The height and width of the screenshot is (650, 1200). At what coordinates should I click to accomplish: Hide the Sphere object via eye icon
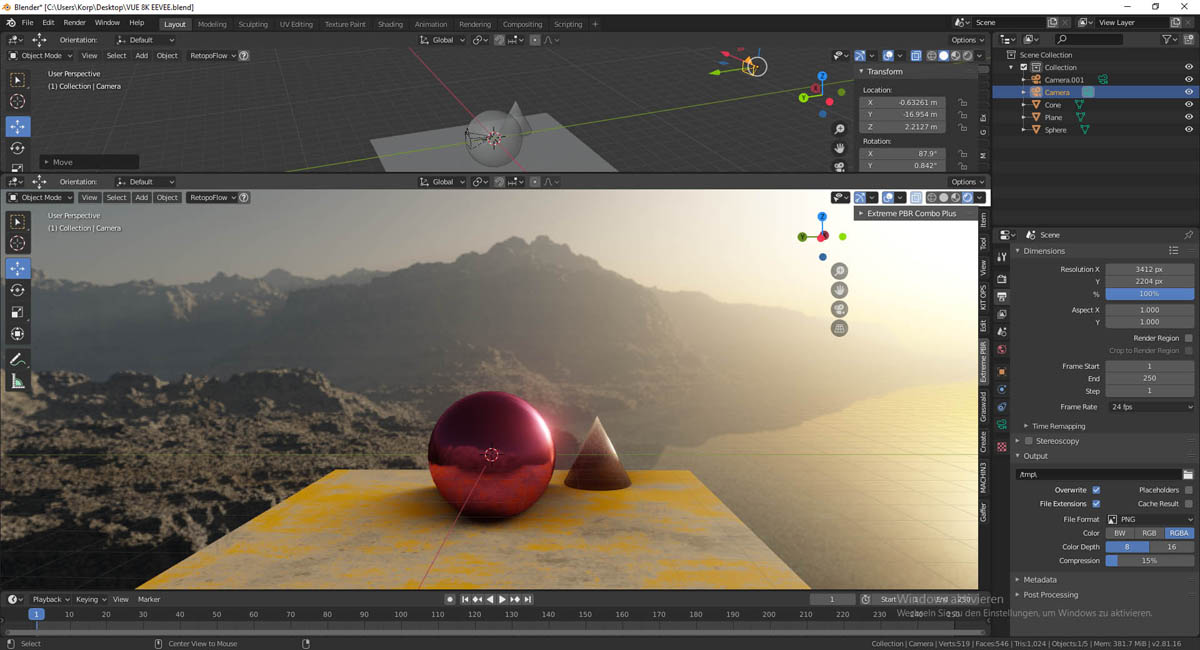pos(1189,130)
